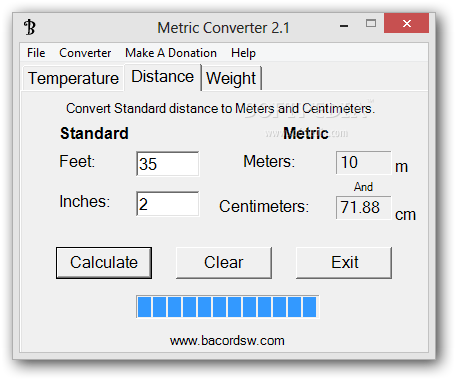Click the Metric Converter app icon in title bar
The height and width of the screenshot is (380, 456).
coord(30,27)
